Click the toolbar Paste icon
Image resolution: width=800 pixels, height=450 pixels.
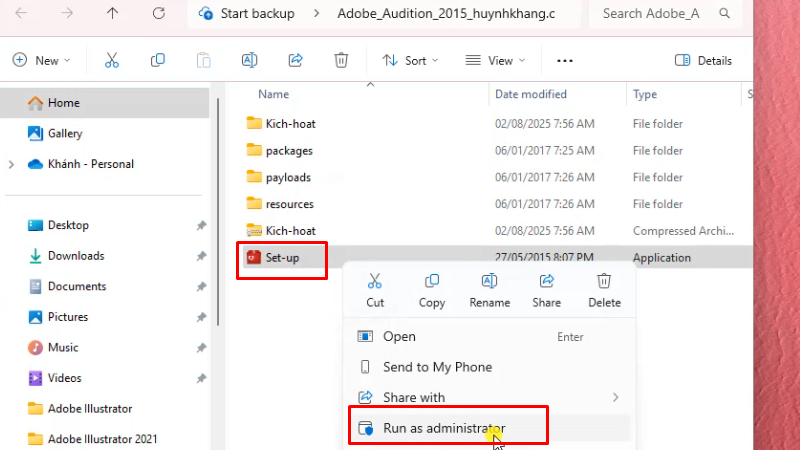204,60
